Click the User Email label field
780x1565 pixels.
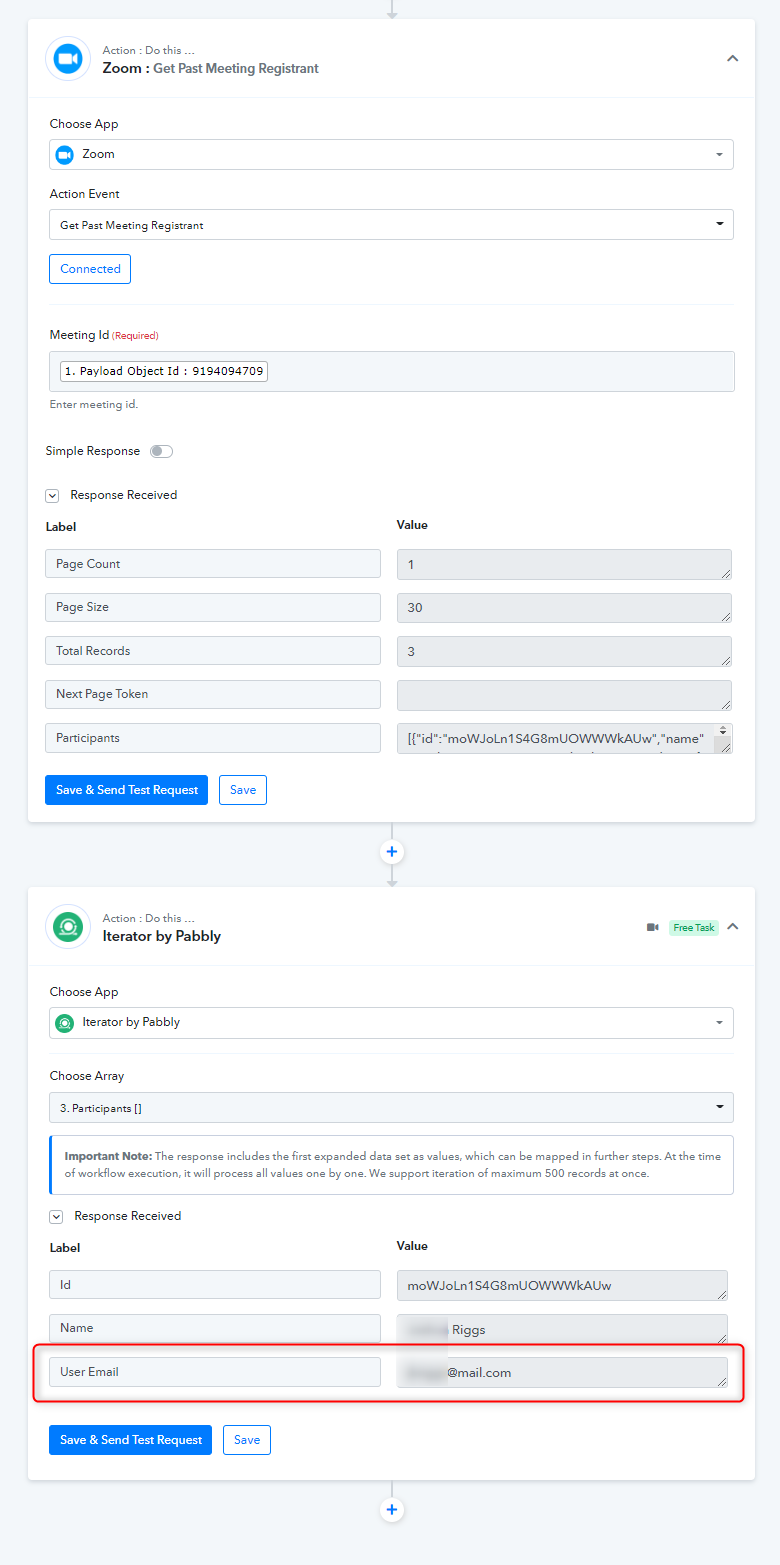(x=215, y=1372)
